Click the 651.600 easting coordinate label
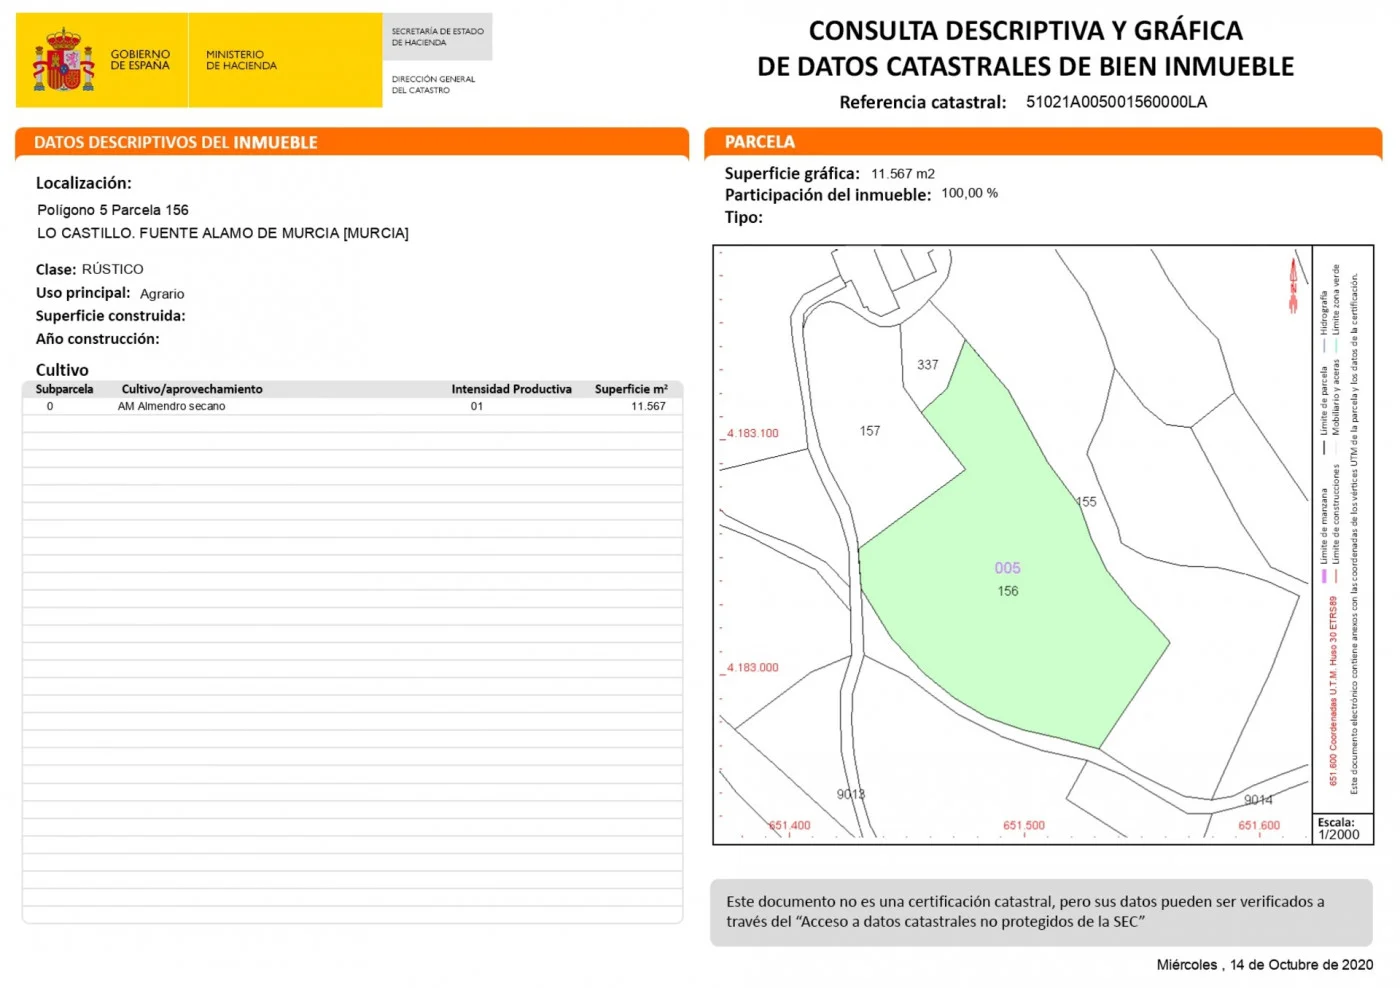 1259,826
